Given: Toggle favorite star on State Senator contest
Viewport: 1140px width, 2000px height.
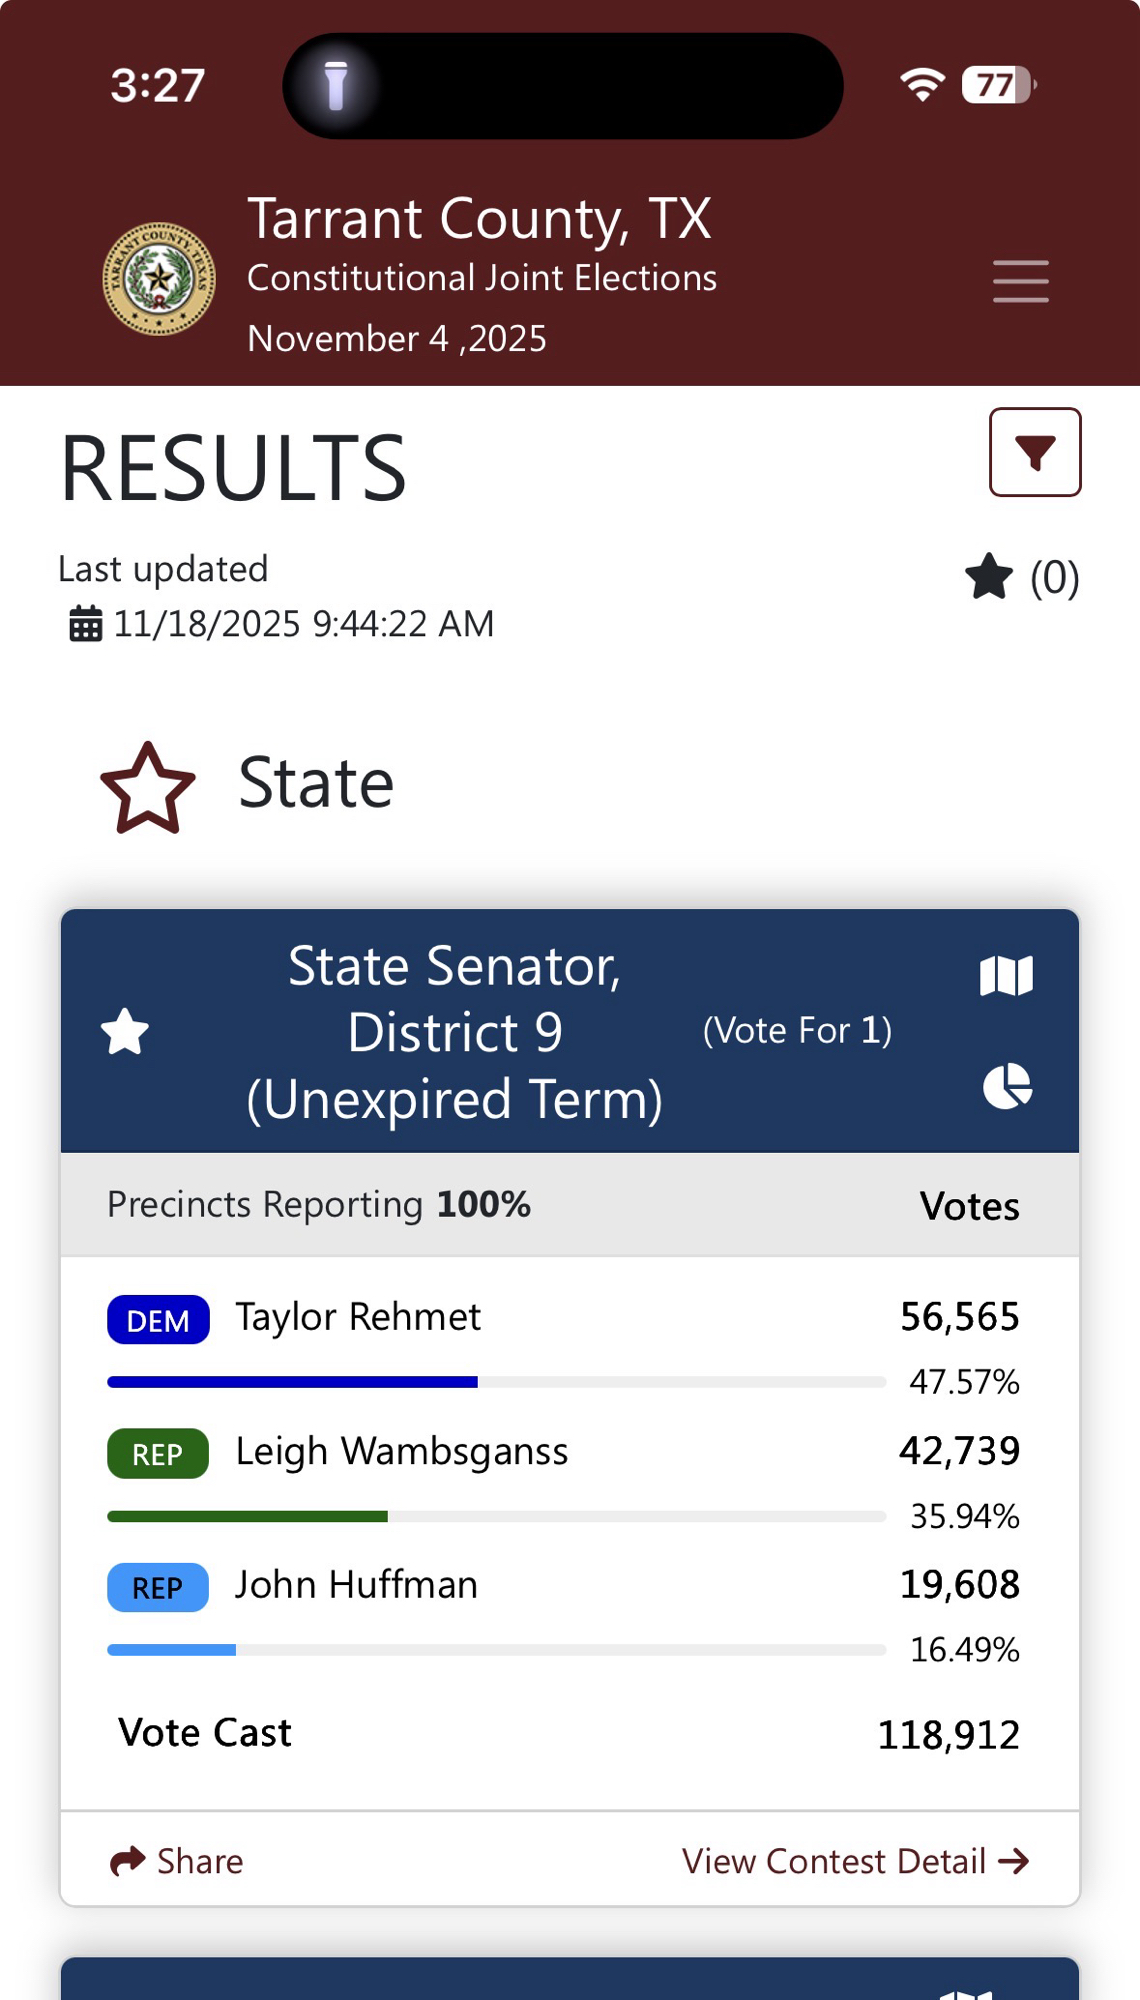Looking at the screenshot, I should point(125,1032).
